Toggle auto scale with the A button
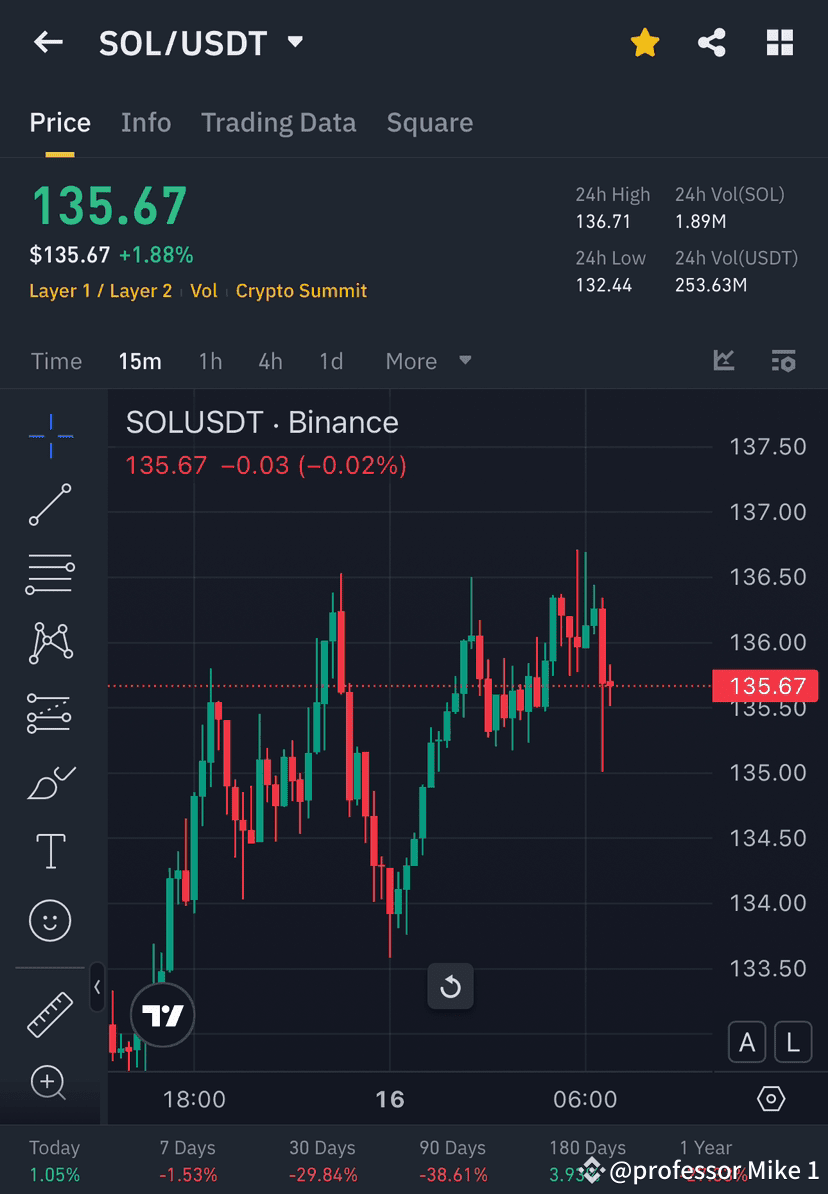The height and width of the screenshot is (1194, 828). click(747, 1042)
